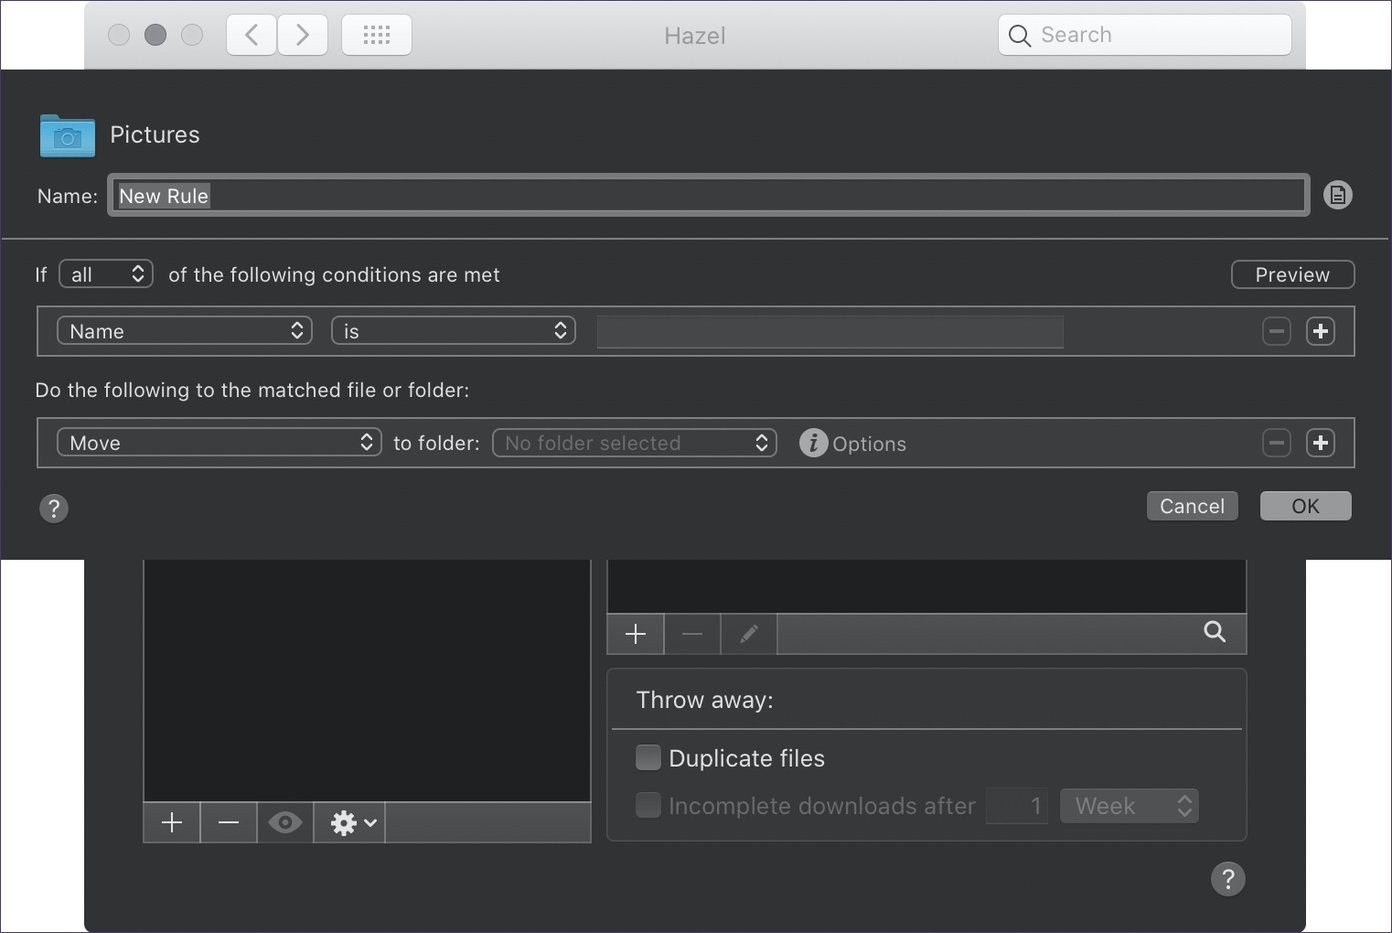Click the Options info icon for Move action
This screenshot has height=933, width=1392.
[813, 442]
